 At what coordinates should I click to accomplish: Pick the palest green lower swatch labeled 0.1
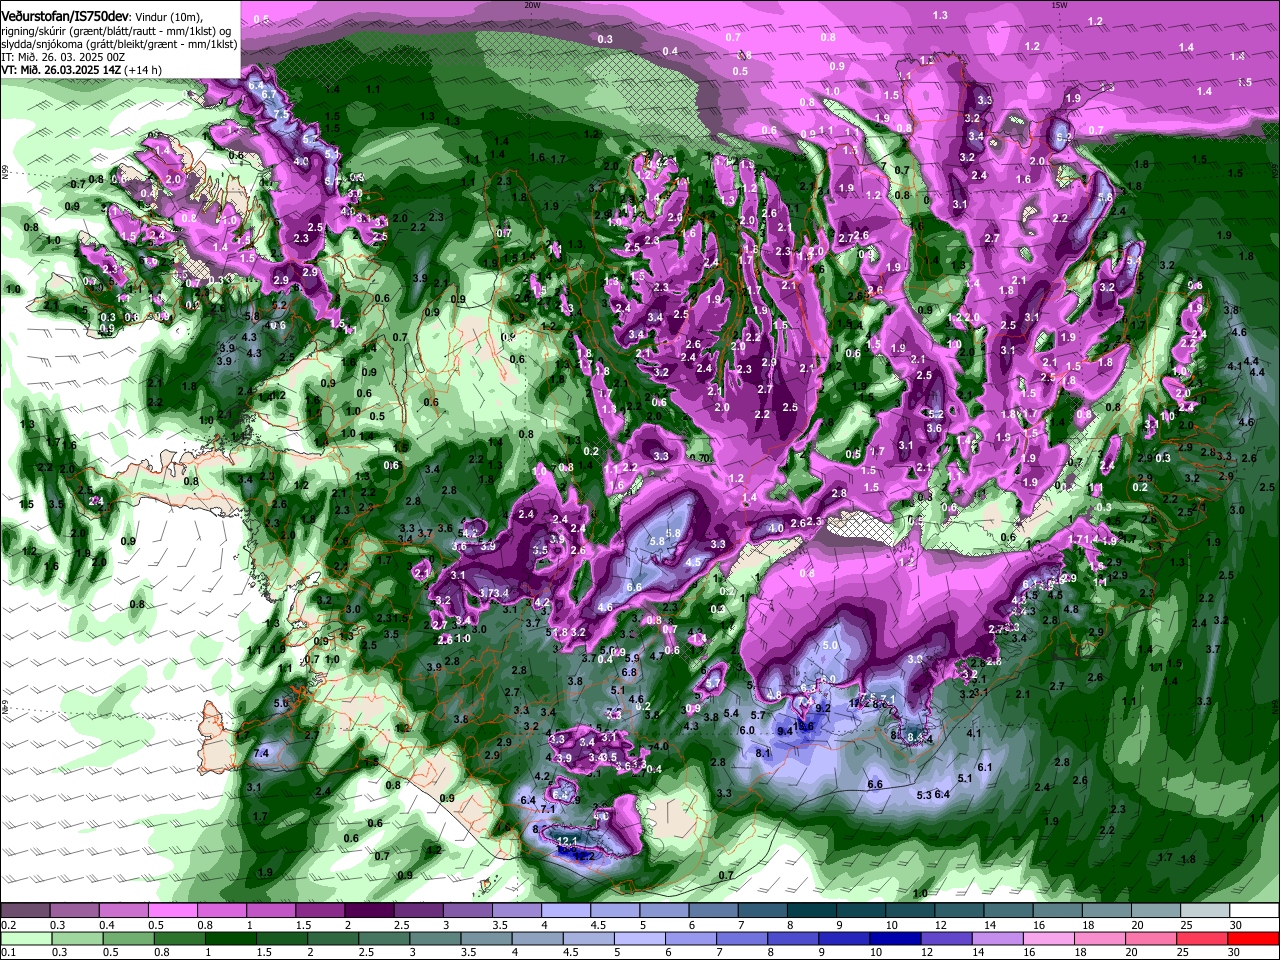26,938
